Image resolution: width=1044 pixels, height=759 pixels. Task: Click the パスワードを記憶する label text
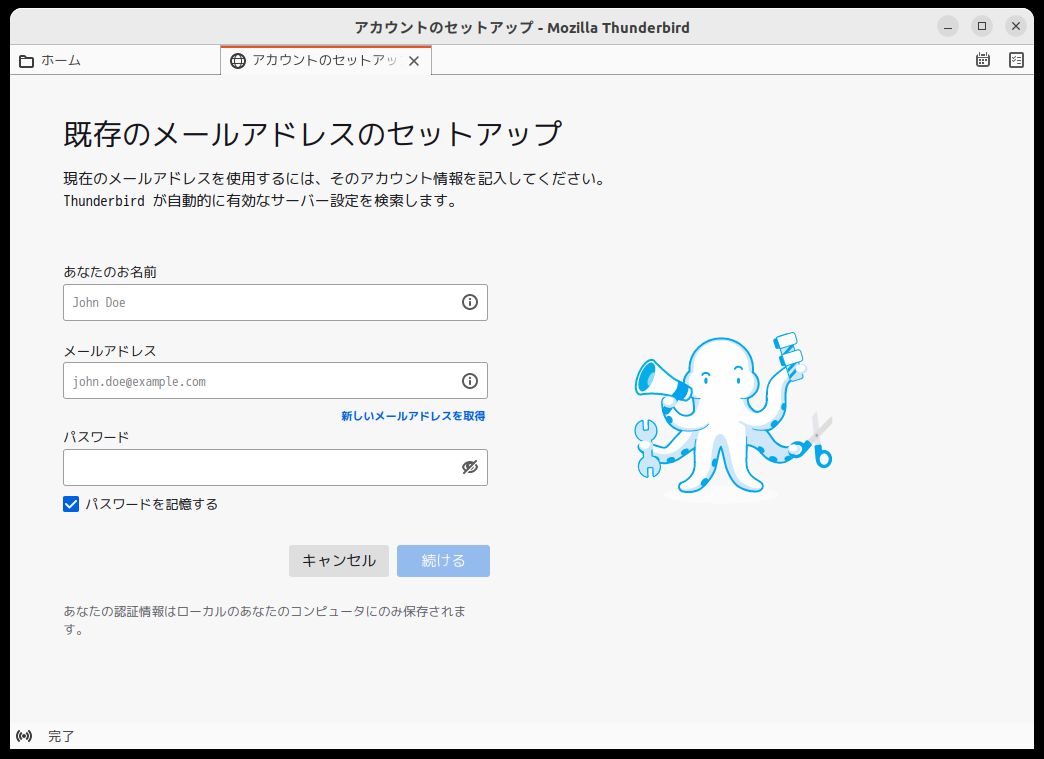[152, 505]
